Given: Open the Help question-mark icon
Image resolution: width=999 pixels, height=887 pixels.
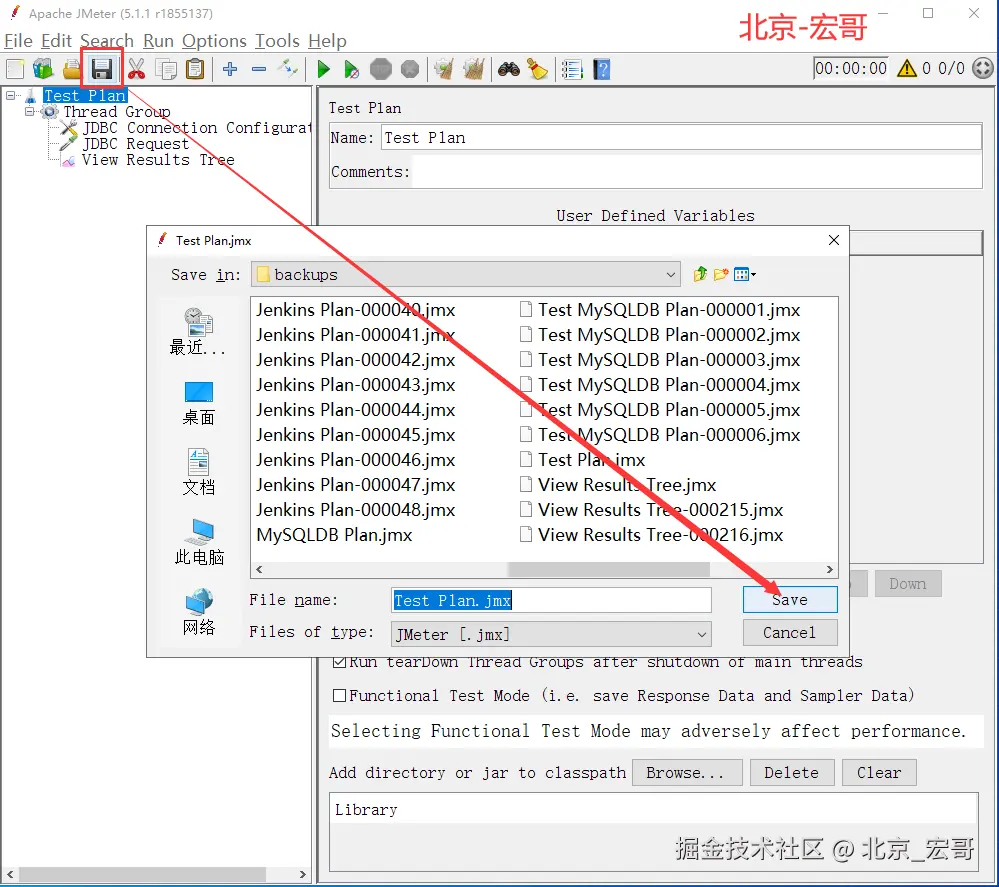Looking at the screenshot, I should [601, 69].
